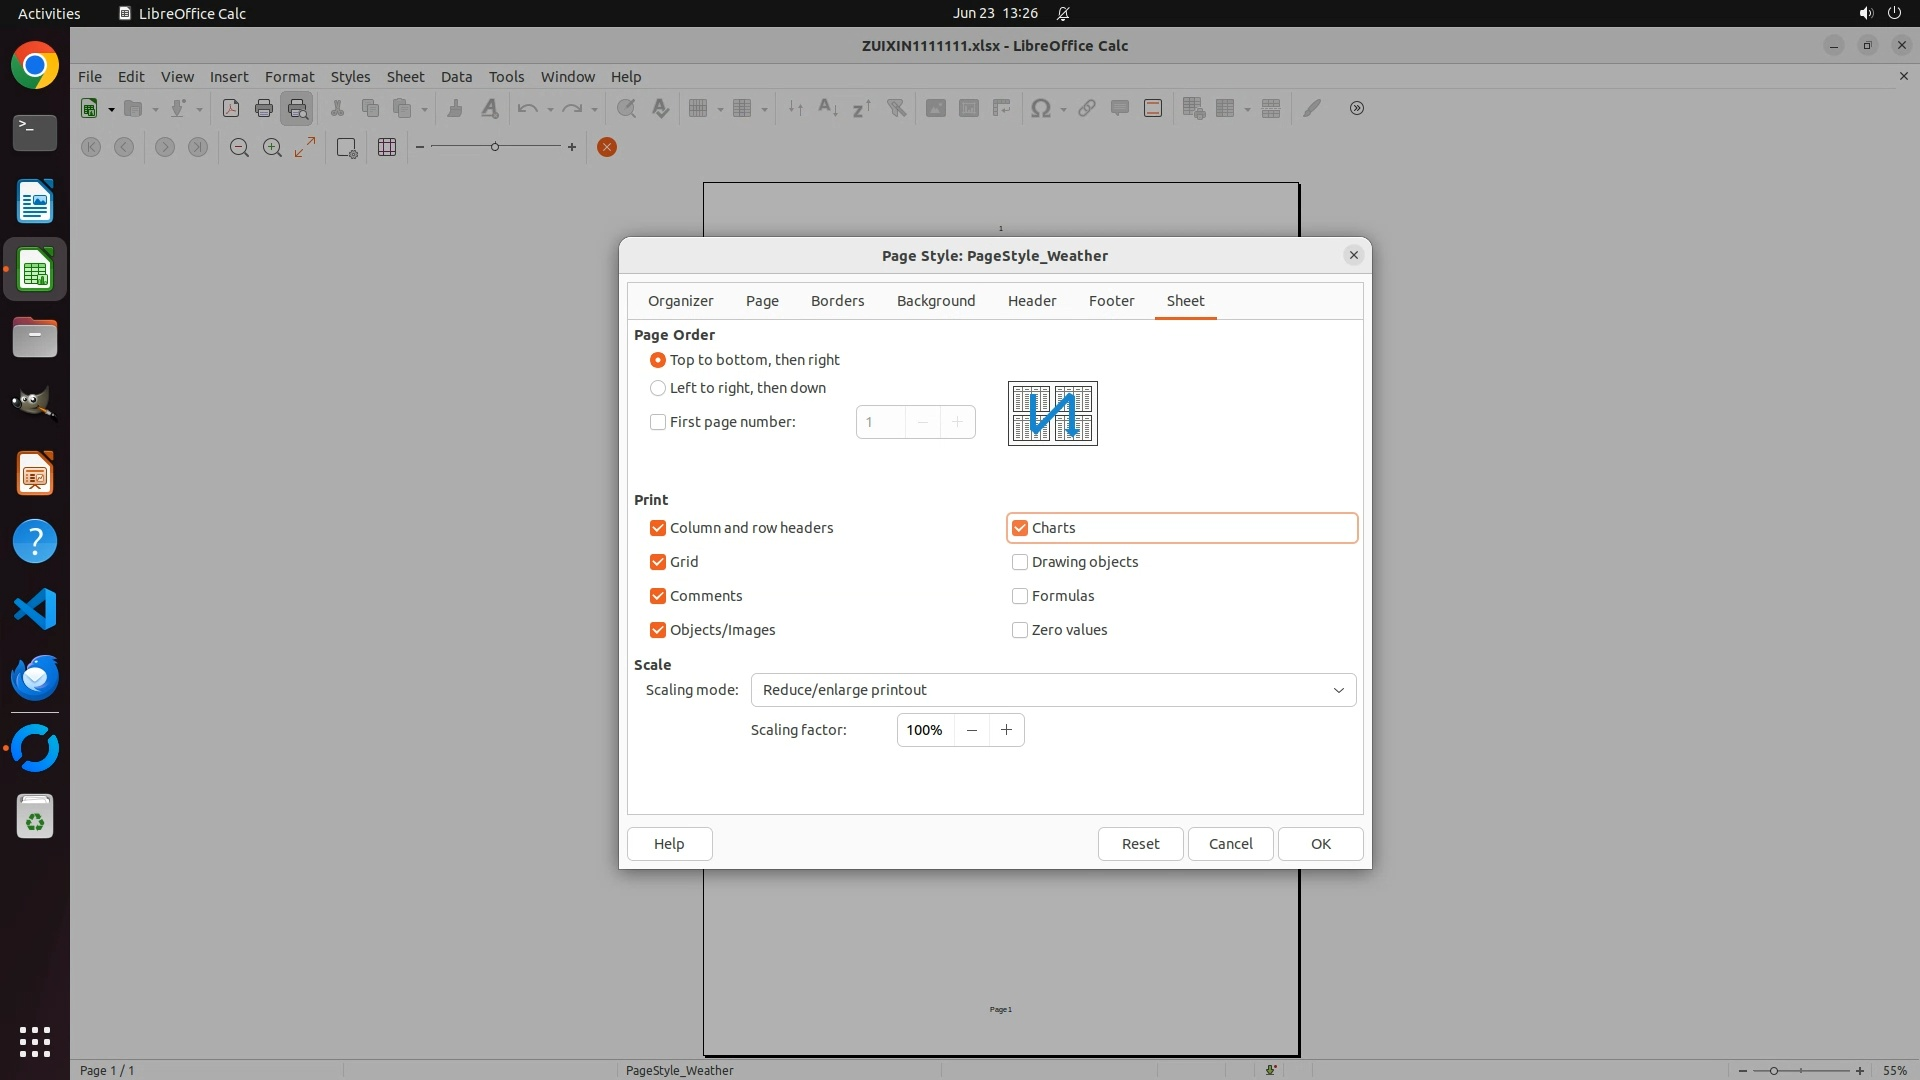
Task: Click the preview zoom slider handle
Action: click(x=495, y=147)
